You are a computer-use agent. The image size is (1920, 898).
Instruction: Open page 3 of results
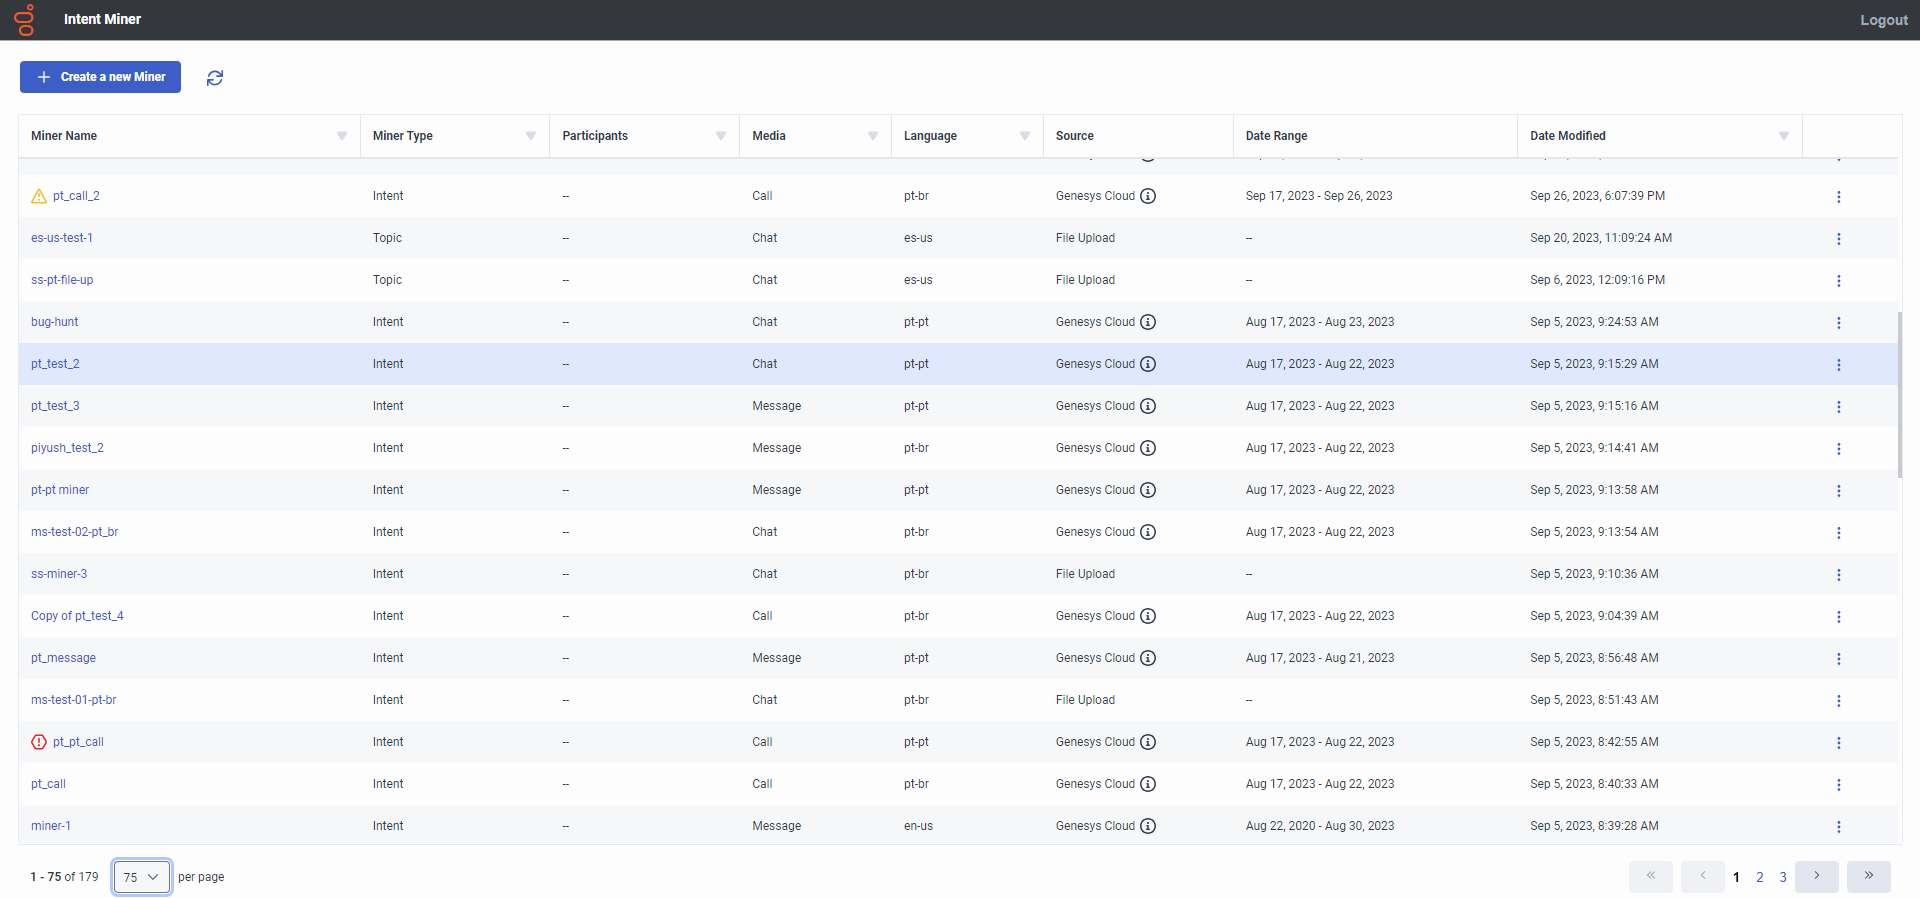click(1783, 877)
